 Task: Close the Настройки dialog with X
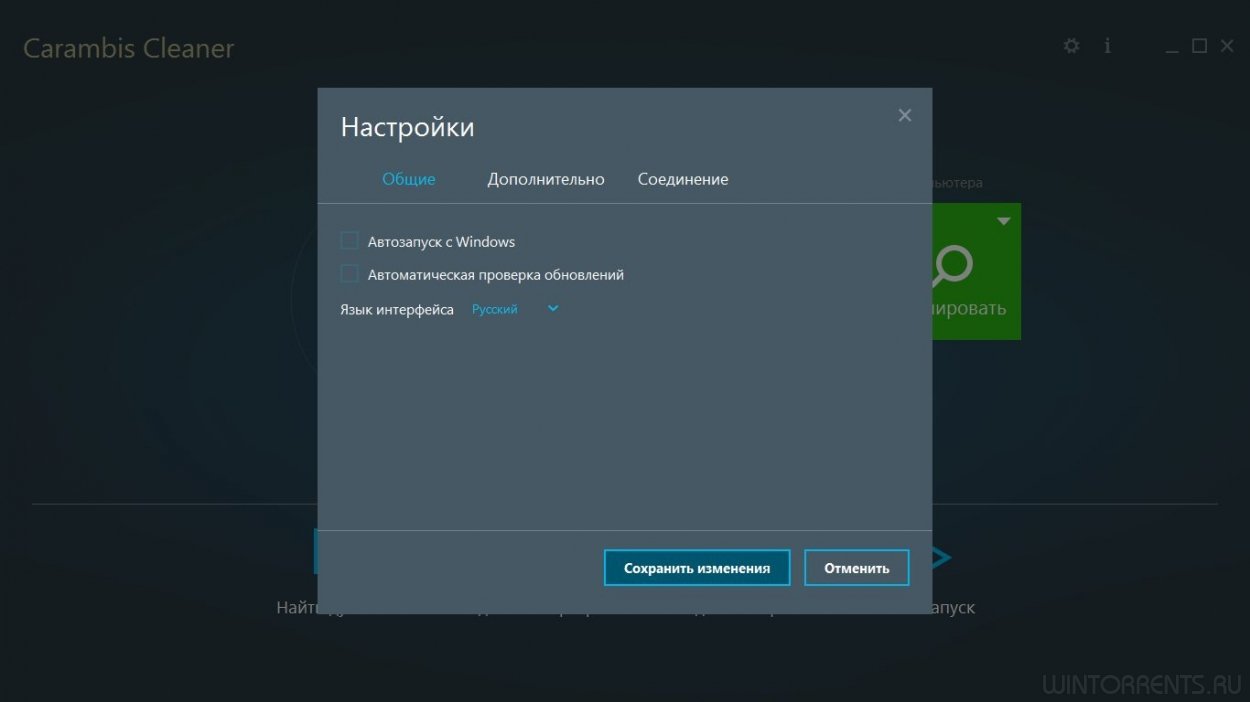point(905,115)
